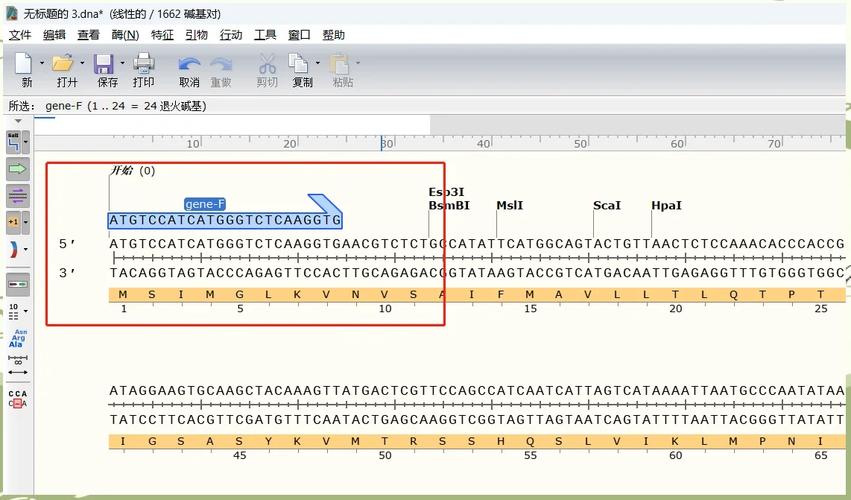Click the Open folder icon
This screenshot has width=851, height=500.
[x=63, y=64]
